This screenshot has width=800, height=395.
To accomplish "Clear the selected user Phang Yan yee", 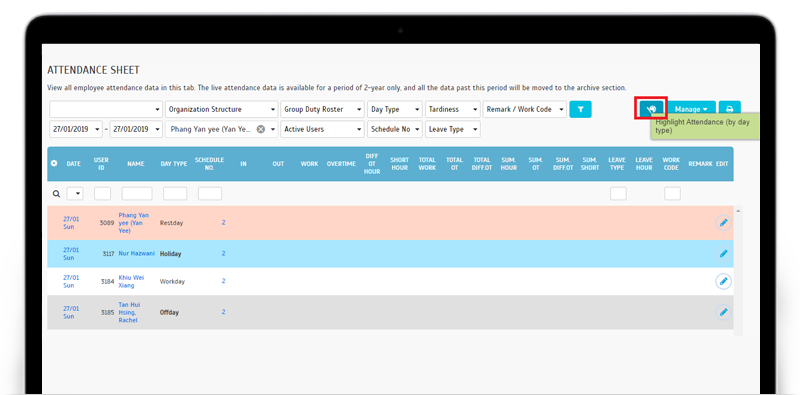I will (x=261, y=129).
